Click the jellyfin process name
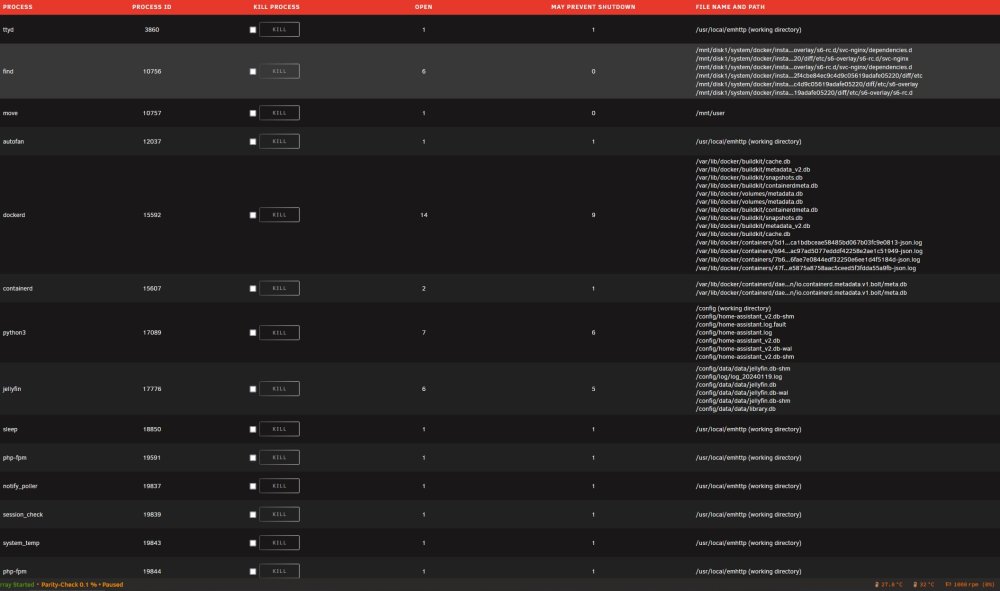Image resolution: width=1000 pixels, height=591 pixels. pyautogui.click(x=12, y=389)
